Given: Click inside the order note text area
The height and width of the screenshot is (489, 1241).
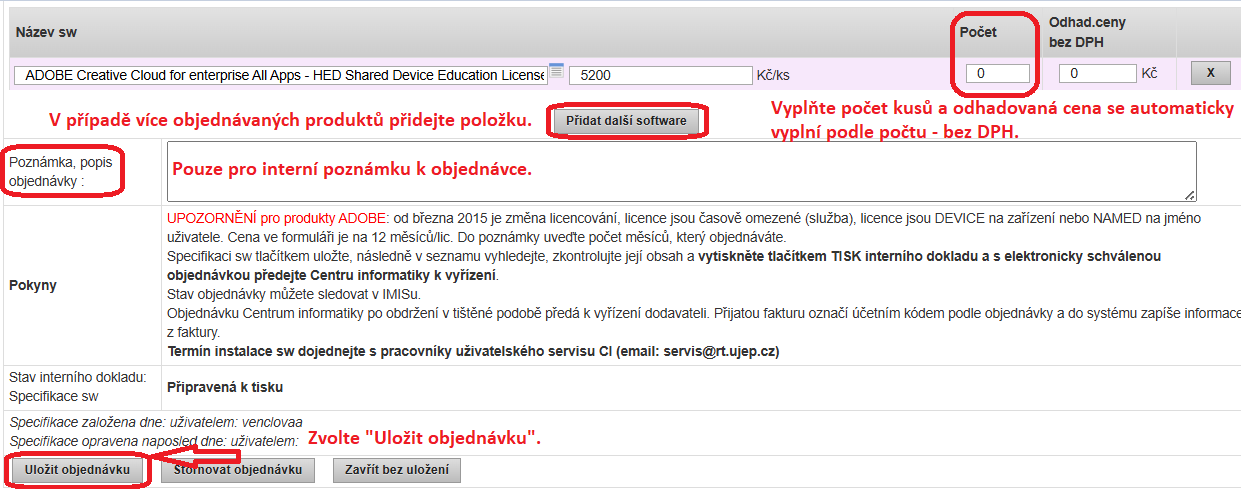Looking at the screenshot, I should (x=680, y=171).
